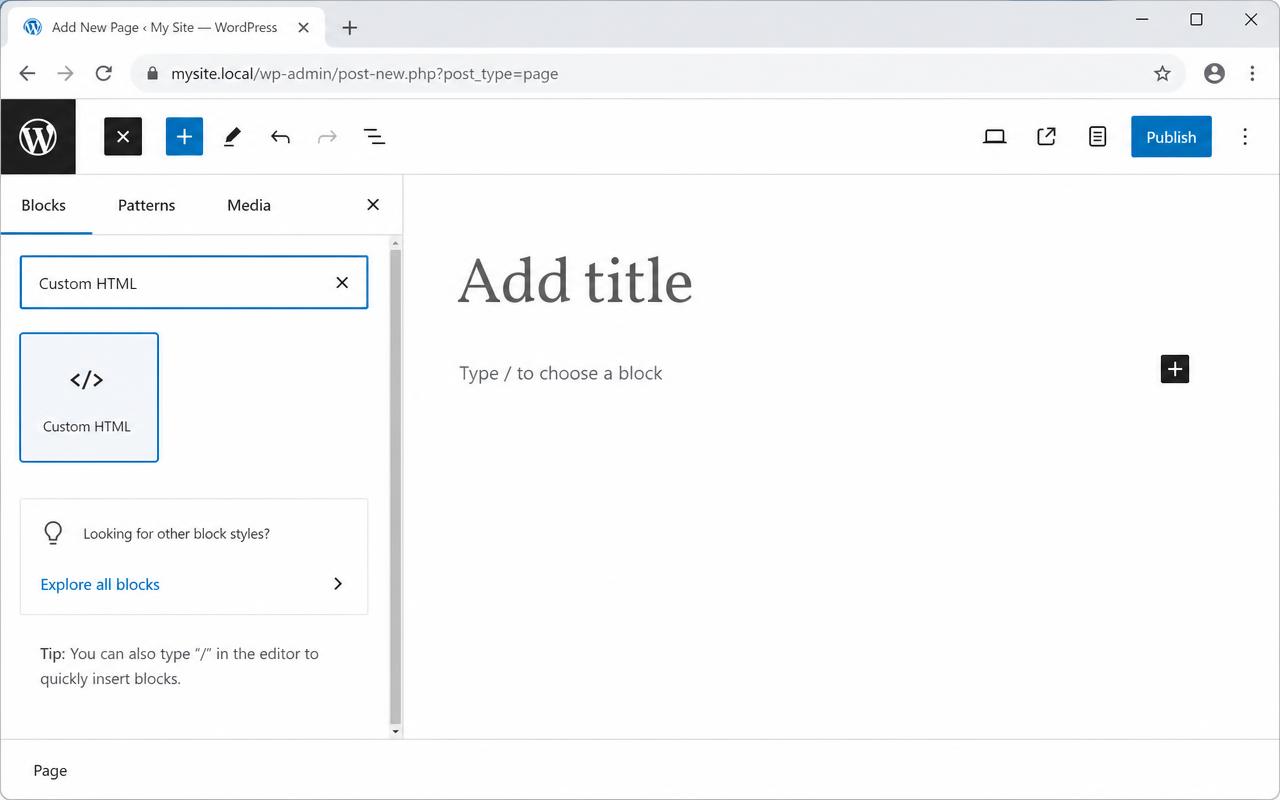Click the Page breadcrumb in the footer
This screenshot has width=1280, height=800.
pos(50,771)
